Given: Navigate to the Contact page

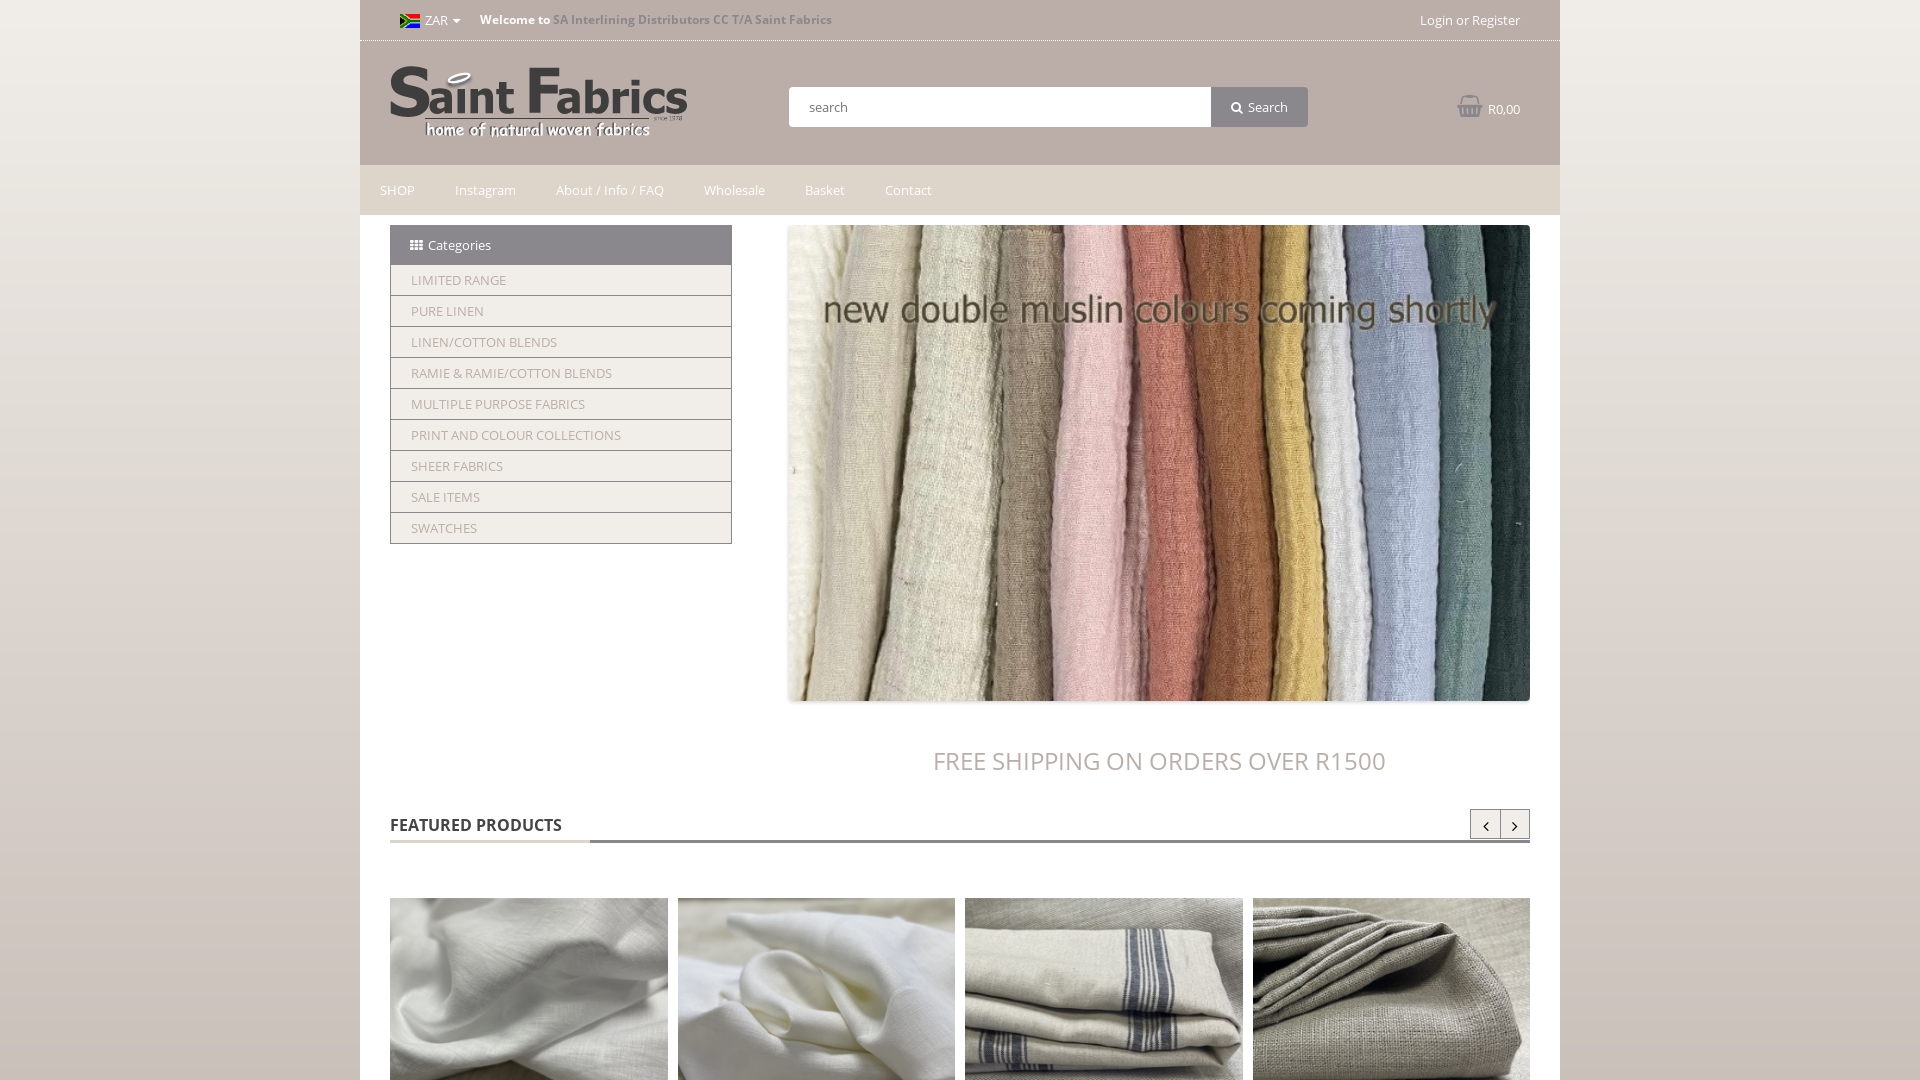Looking at the screenshot, I should pos(907,190).
